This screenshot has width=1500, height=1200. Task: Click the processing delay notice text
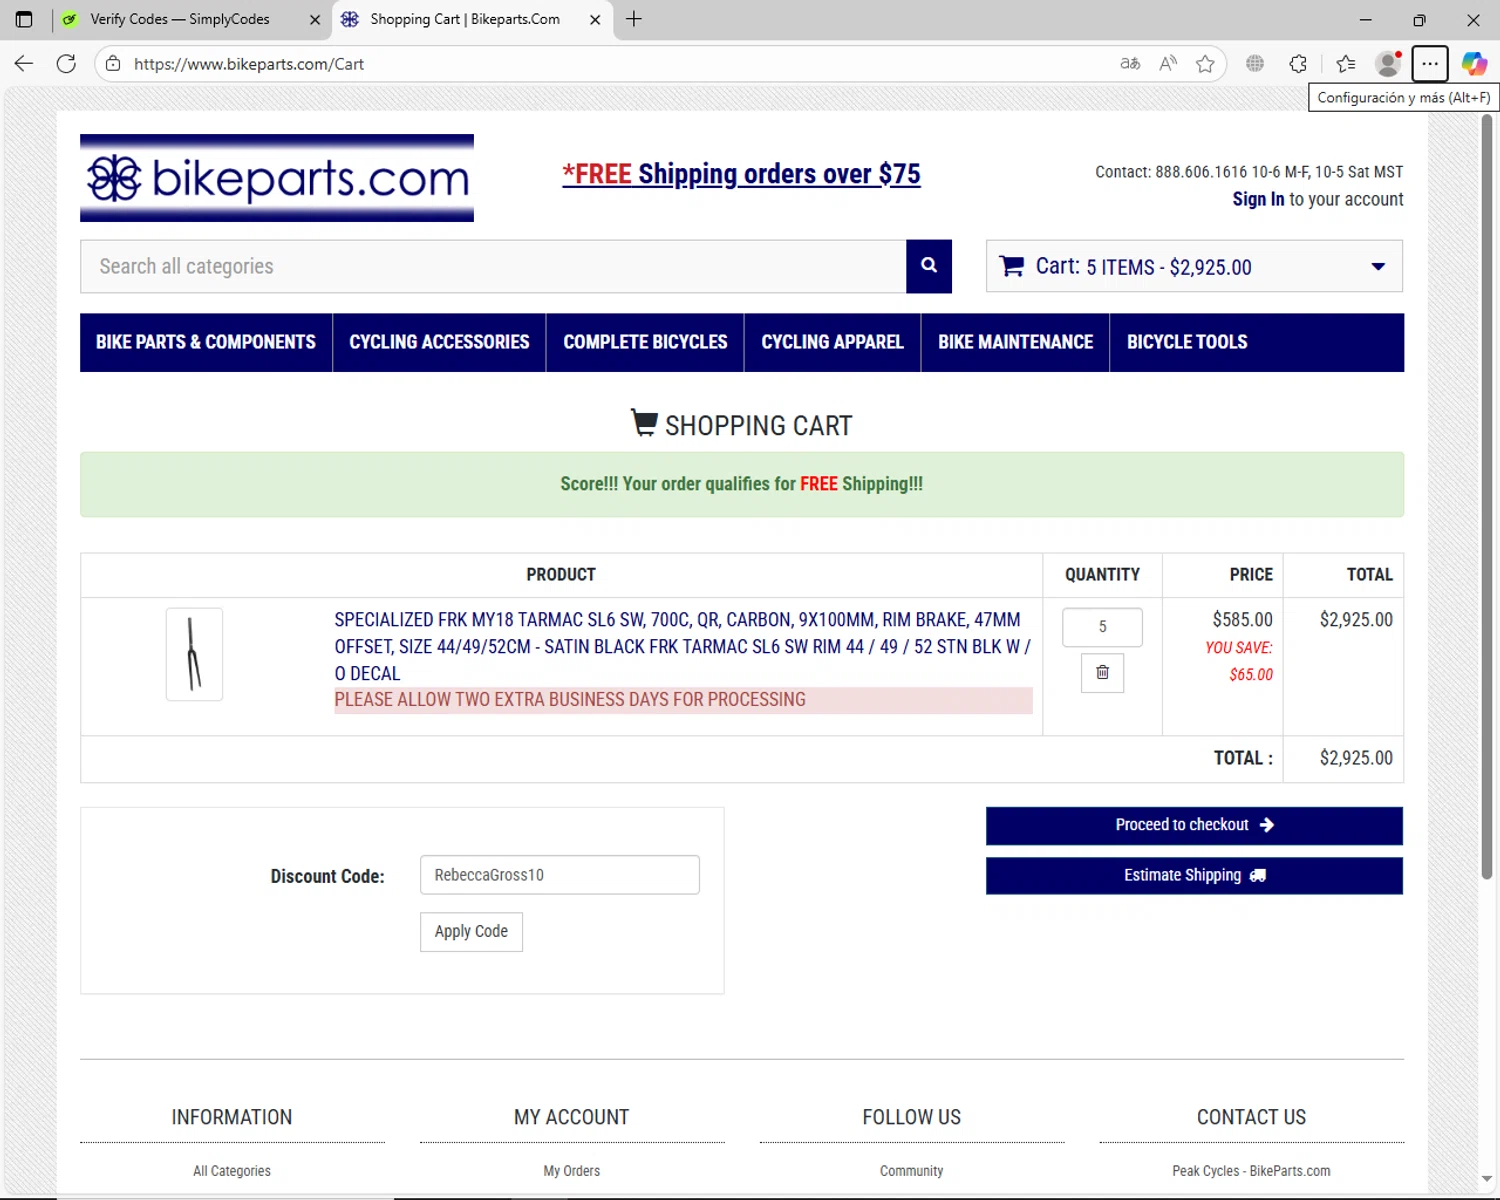570,700
